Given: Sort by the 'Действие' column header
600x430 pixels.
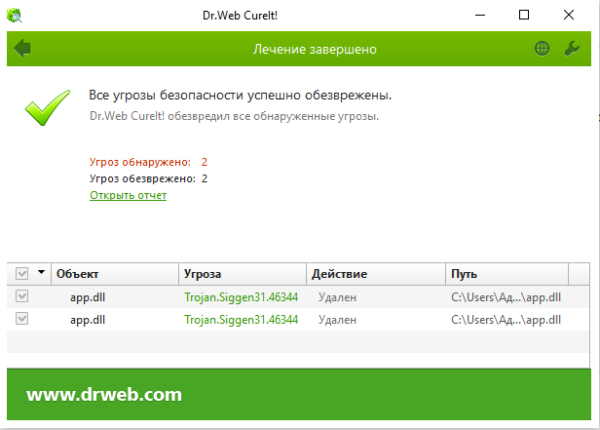Looking at the screenshot, I should click(376, 274).
